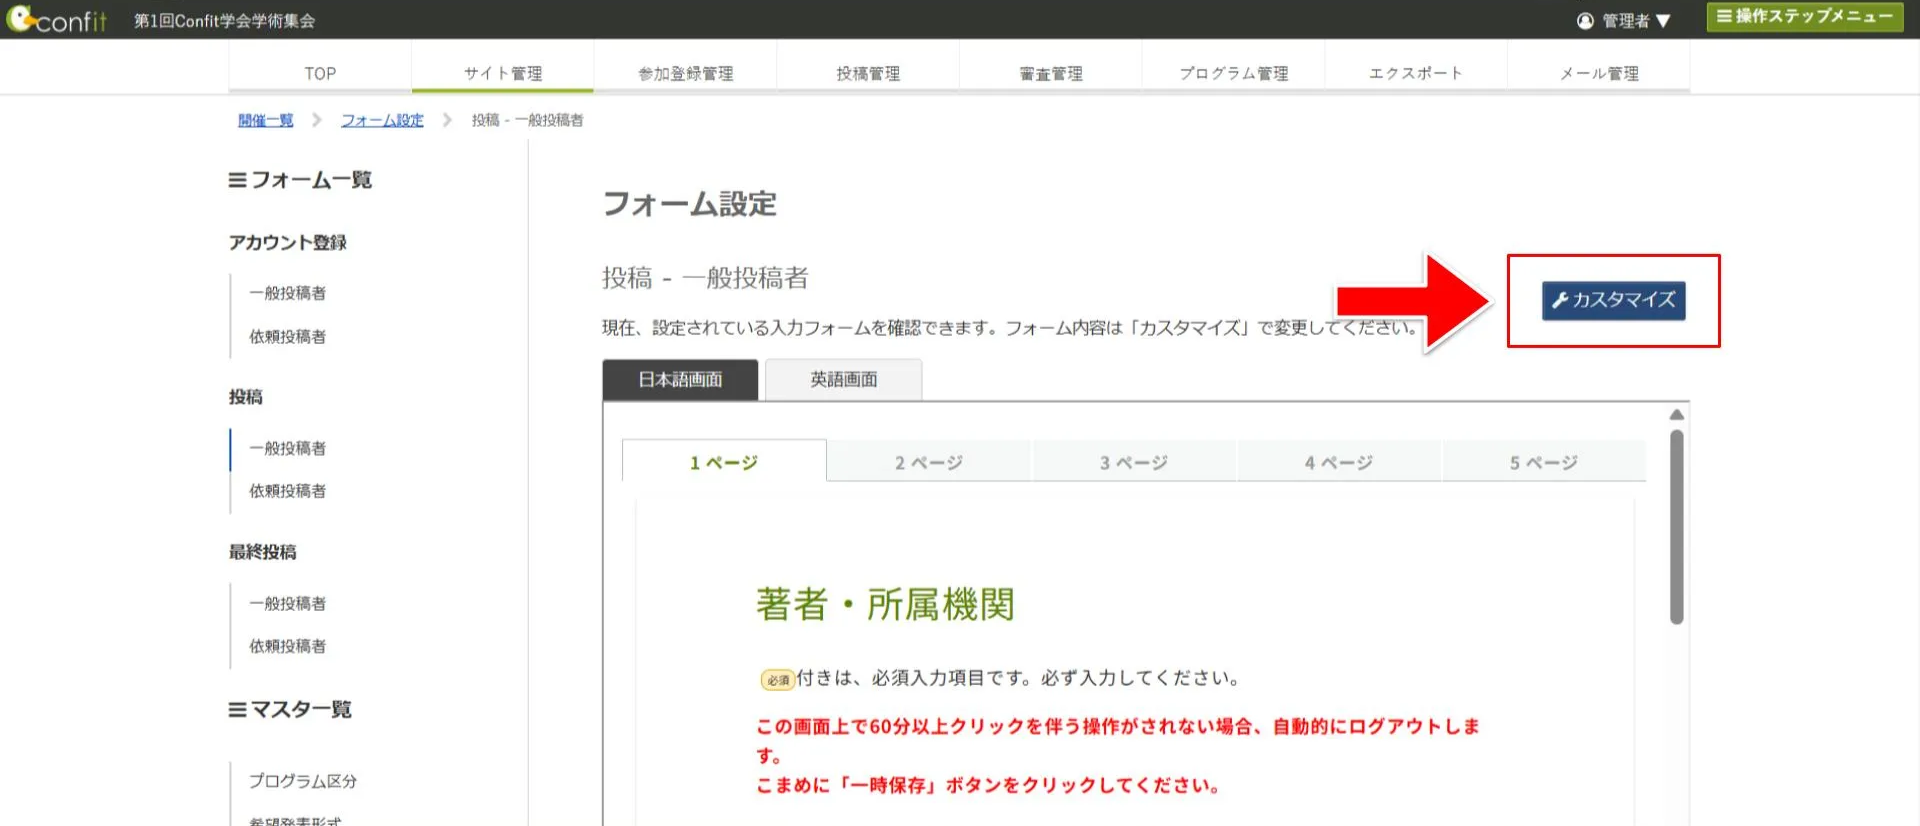The width and height of the screenshot is (1920, 826).
Task: Select the 3 ページ tab
Action: (1134, 462)
